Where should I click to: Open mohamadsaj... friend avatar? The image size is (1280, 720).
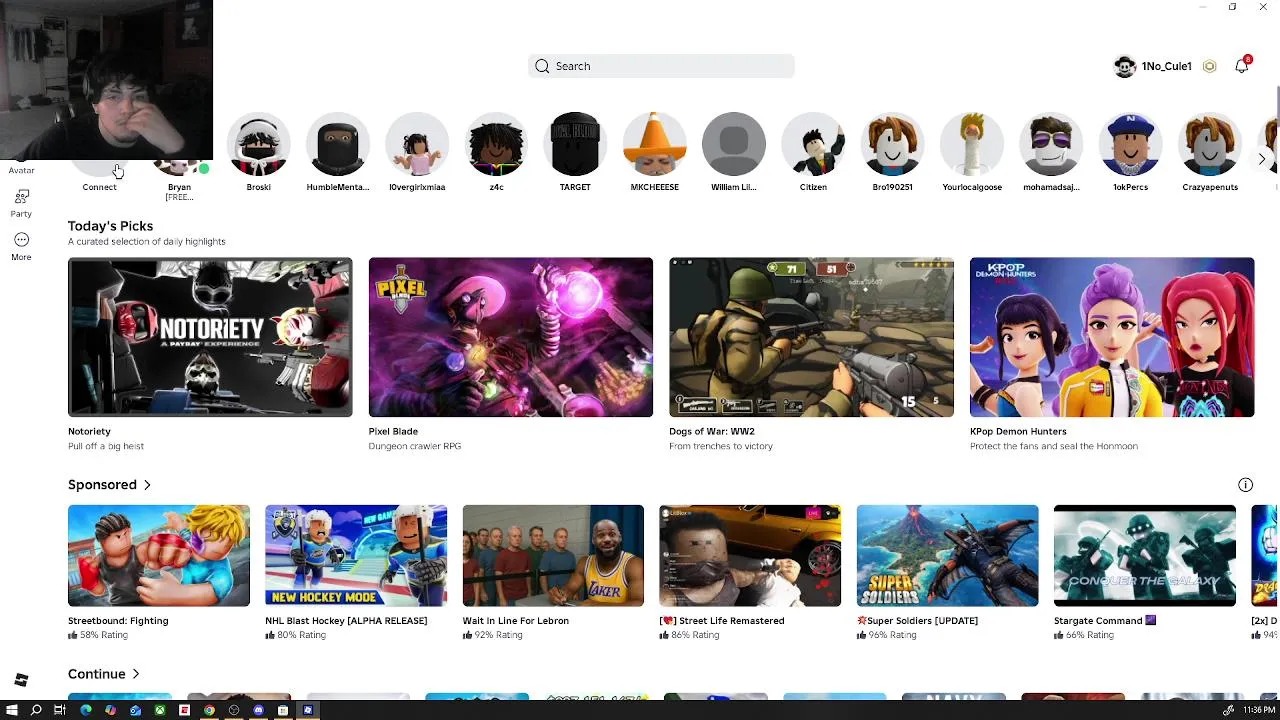pos(1051,144)
